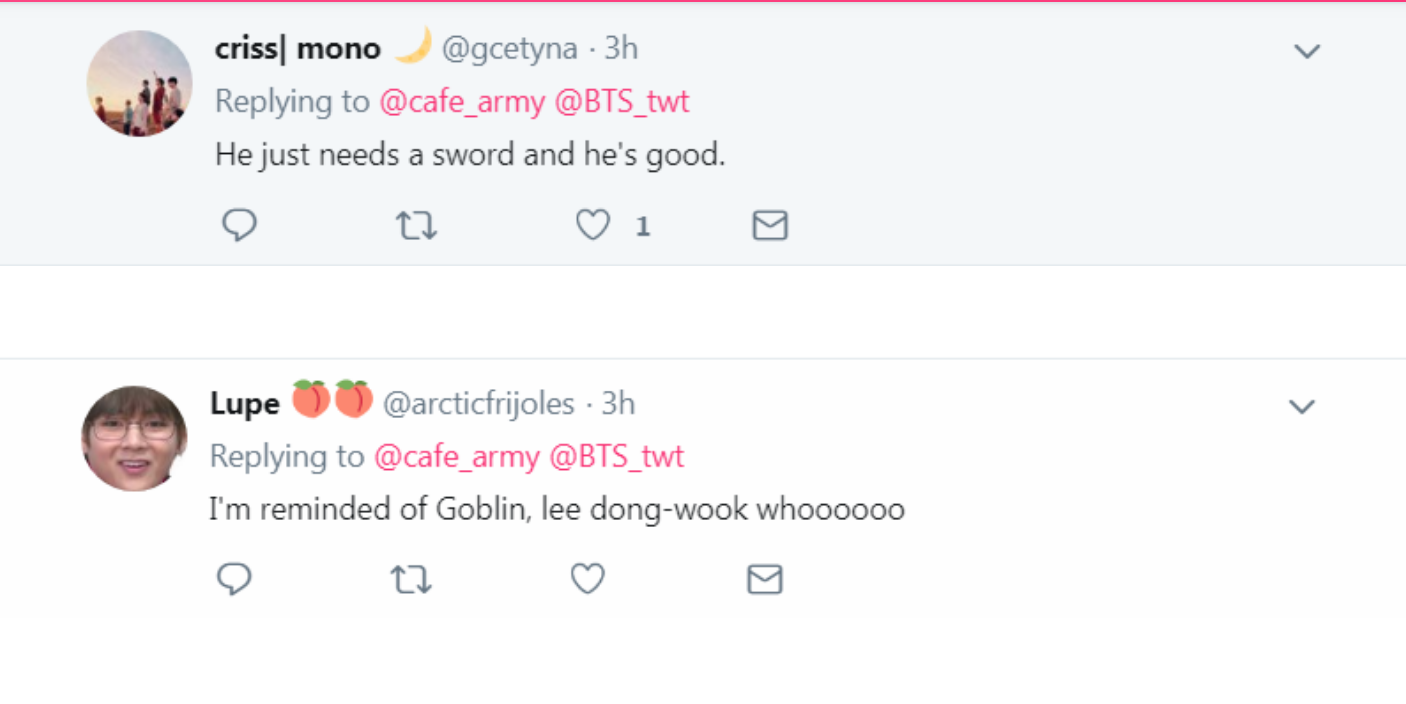Open the @arcticfrijoles handle

[x=479, y=403]
